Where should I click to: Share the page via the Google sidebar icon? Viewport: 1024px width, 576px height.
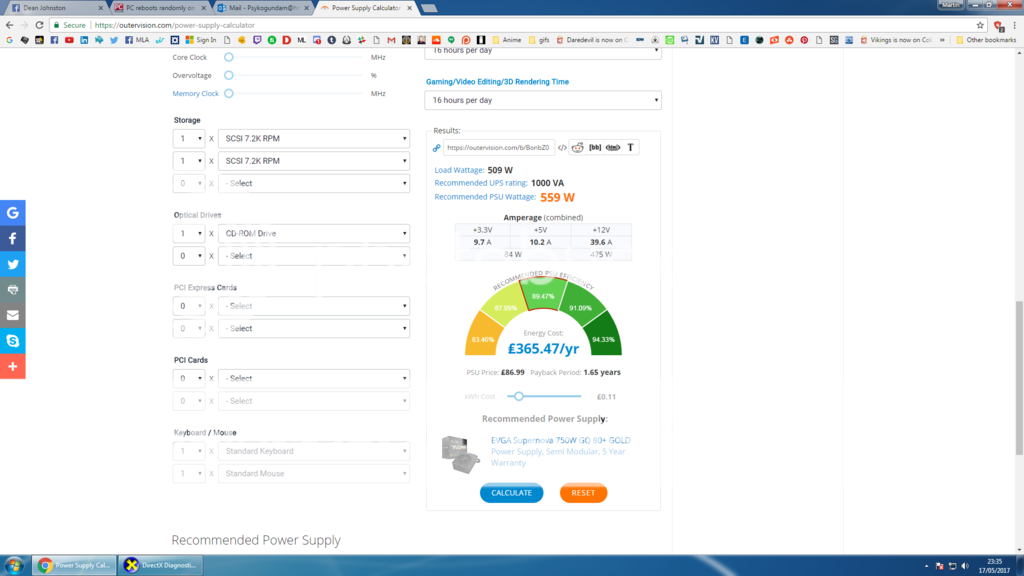coord(13,212)
